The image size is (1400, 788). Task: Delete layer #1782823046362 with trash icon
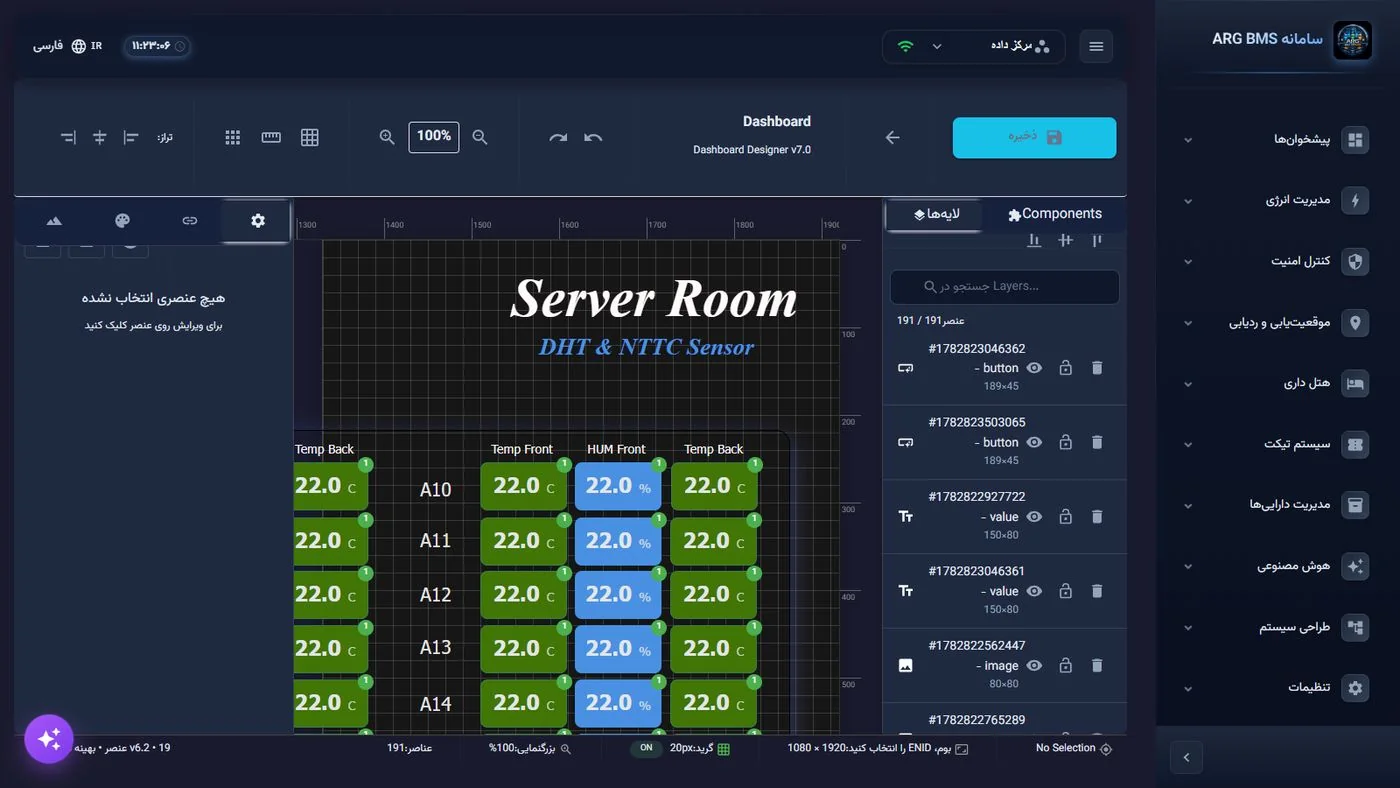click(x=1097, y=368)
